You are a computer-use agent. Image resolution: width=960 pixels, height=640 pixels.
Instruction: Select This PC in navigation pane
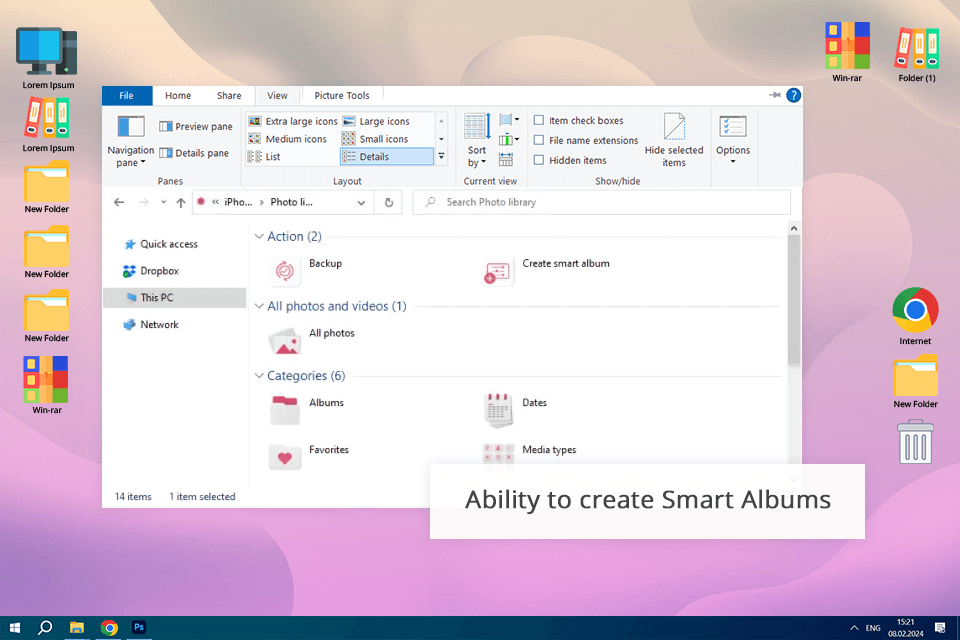pyautogui.click(x=174, y=298)
